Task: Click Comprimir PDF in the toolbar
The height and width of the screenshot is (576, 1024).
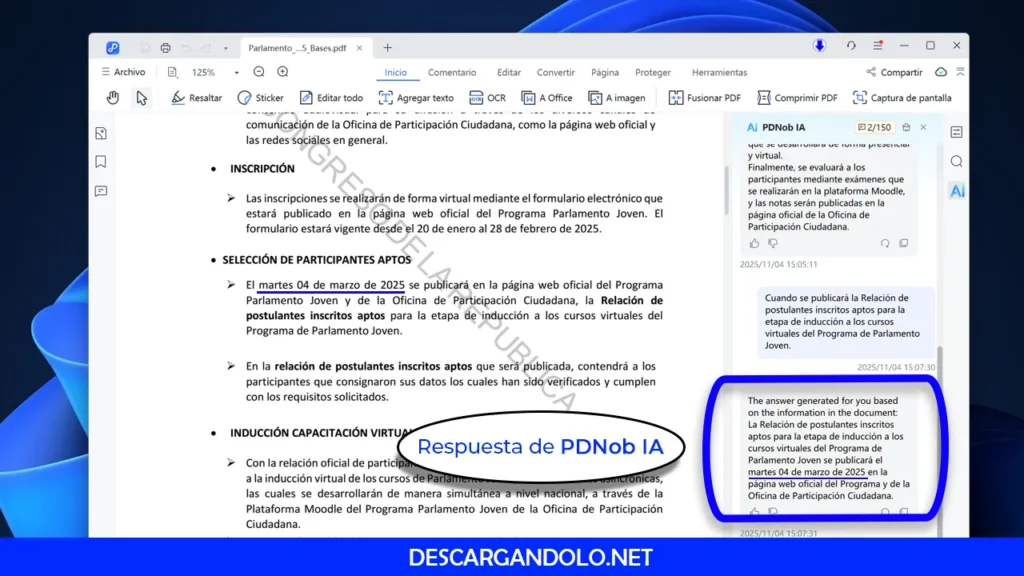Action: [796, 97]
